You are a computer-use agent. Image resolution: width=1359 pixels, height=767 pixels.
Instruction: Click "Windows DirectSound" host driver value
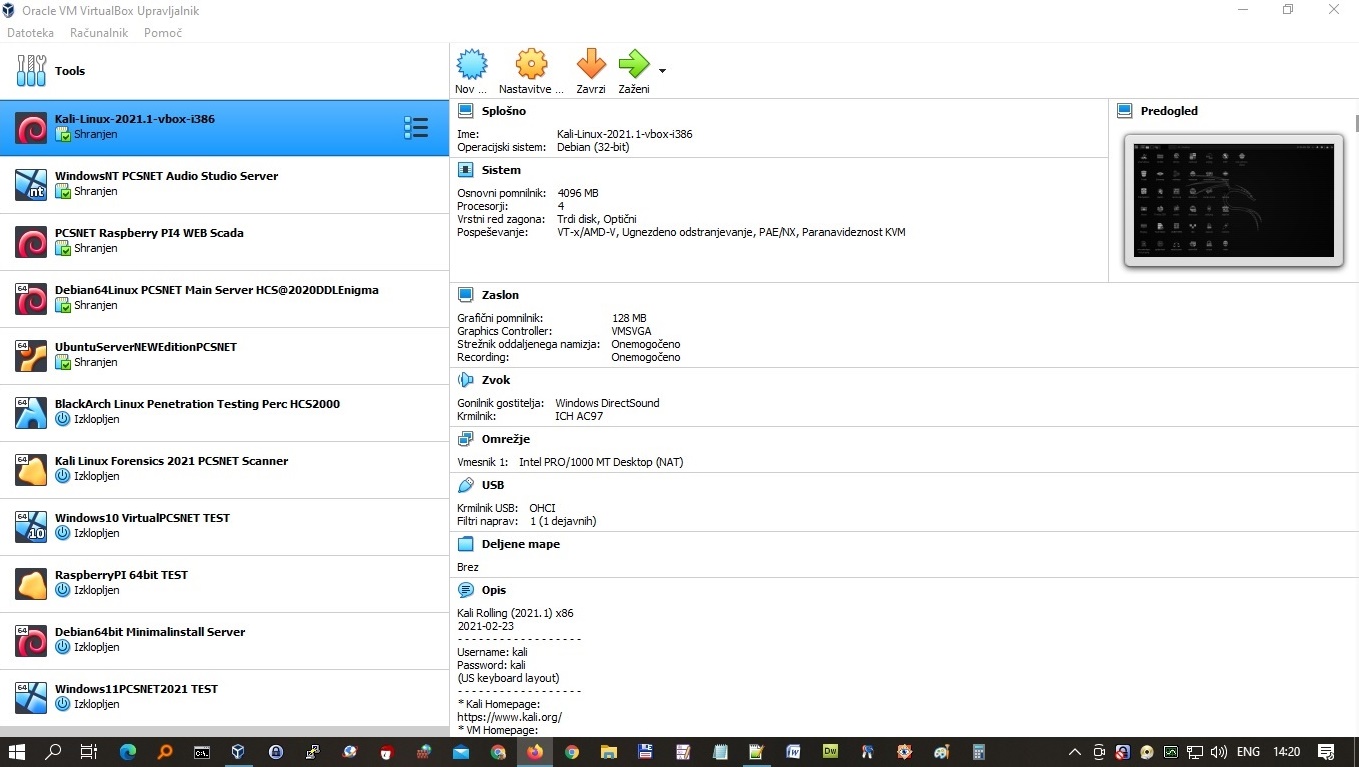(x=607, y=403)
